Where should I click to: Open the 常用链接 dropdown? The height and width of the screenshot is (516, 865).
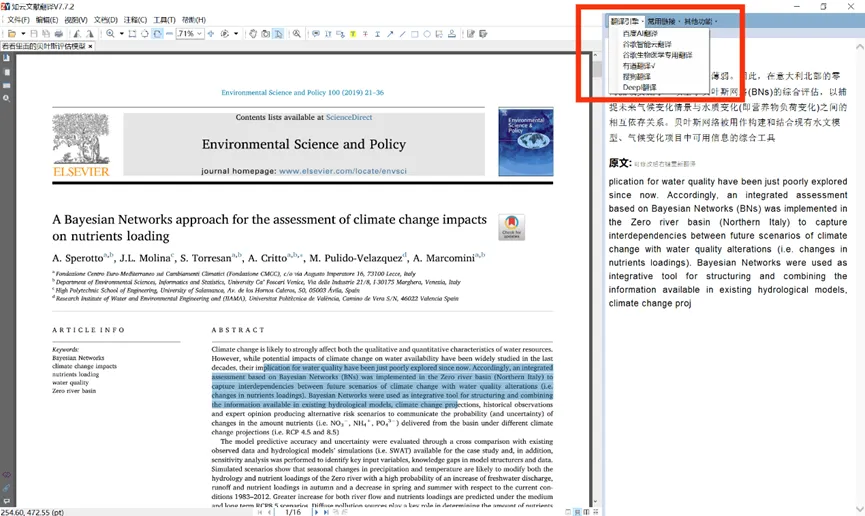click(663, 22)
